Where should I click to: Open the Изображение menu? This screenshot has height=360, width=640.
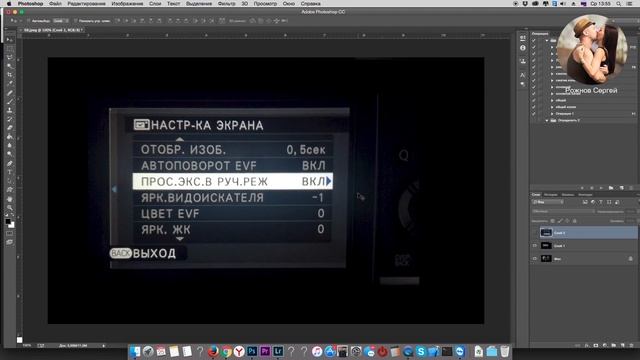point(127,3)
